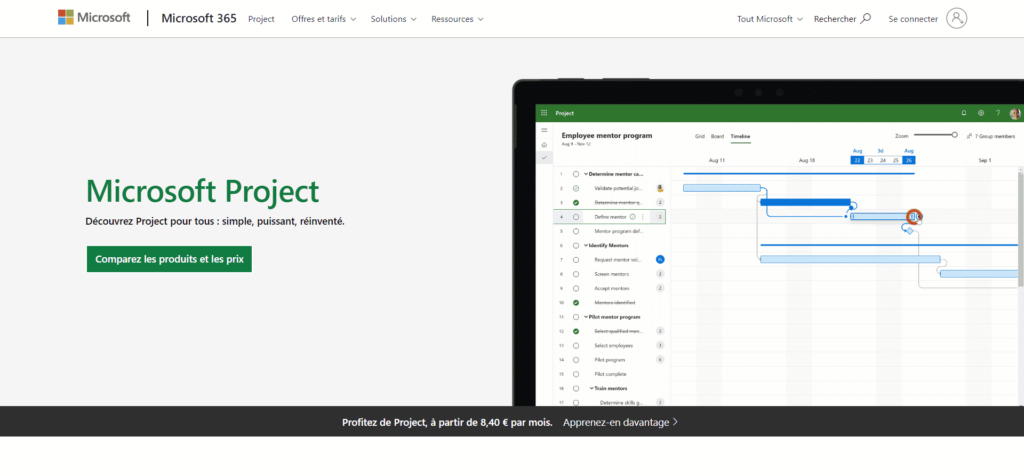1024x476 pixels.
Task: Open the settings gear in Project header
Action: click(981, 113)
